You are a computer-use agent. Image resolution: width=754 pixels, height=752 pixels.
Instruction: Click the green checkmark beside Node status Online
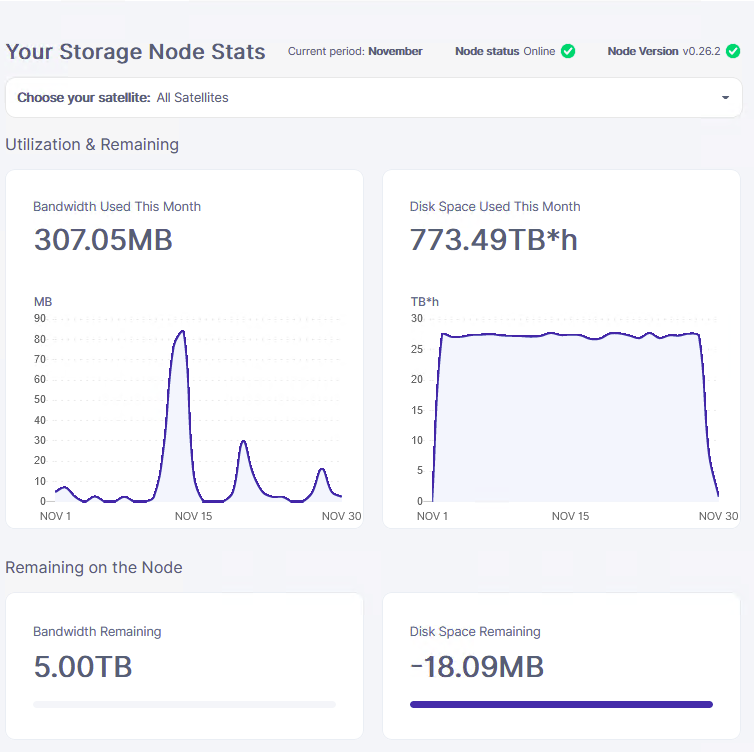click(x=567, y=51)
